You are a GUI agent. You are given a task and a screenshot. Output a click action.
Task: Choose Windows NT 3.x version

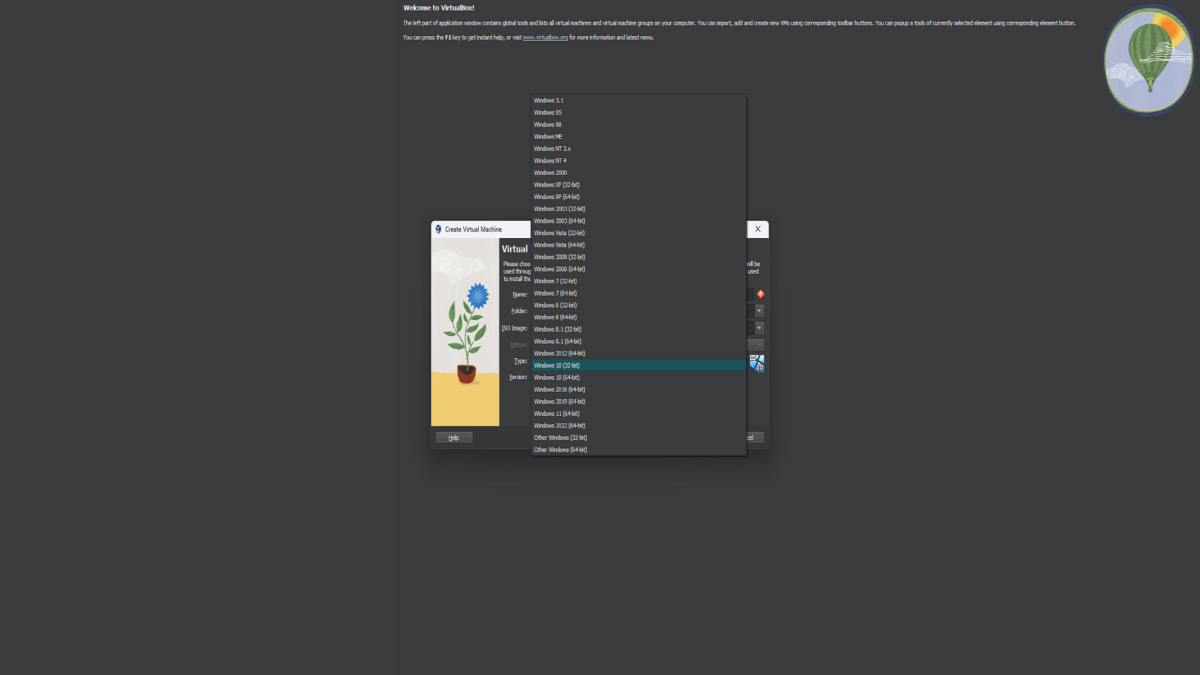639,149
